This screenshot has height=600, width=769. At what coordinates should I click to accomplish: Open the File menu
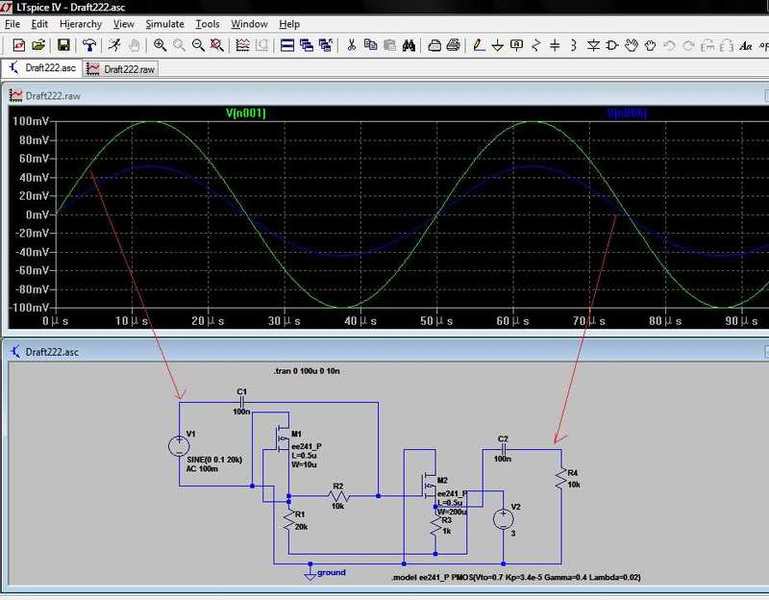pyautogui.click(x=12, y=24)
